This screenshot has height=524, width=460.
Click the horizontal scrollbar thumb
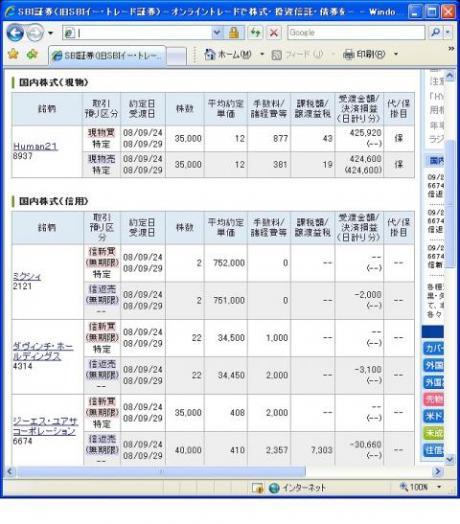160,472
